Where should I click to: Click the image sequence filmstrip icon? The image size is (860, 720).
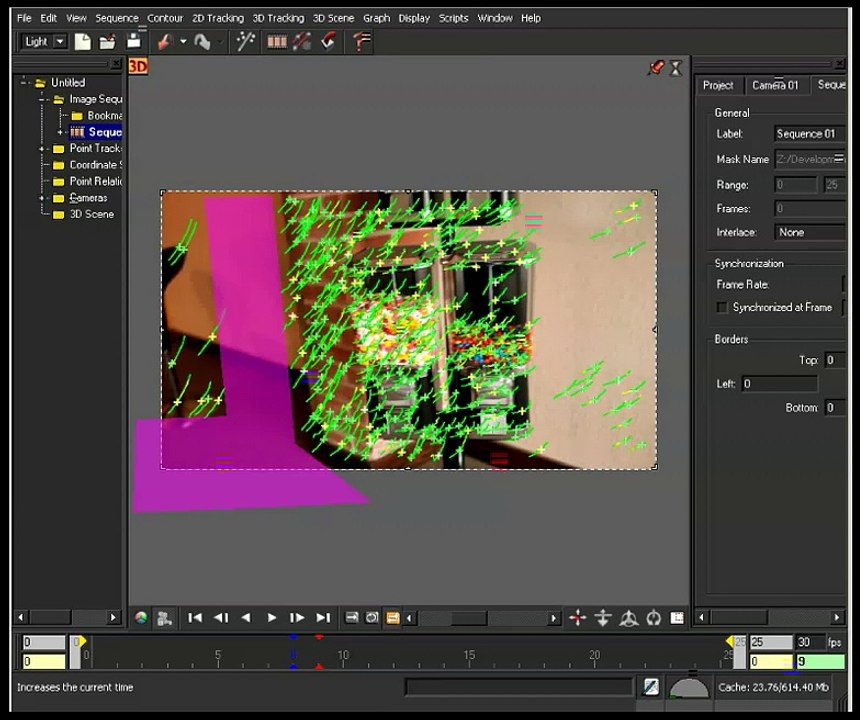pos(277,42)
